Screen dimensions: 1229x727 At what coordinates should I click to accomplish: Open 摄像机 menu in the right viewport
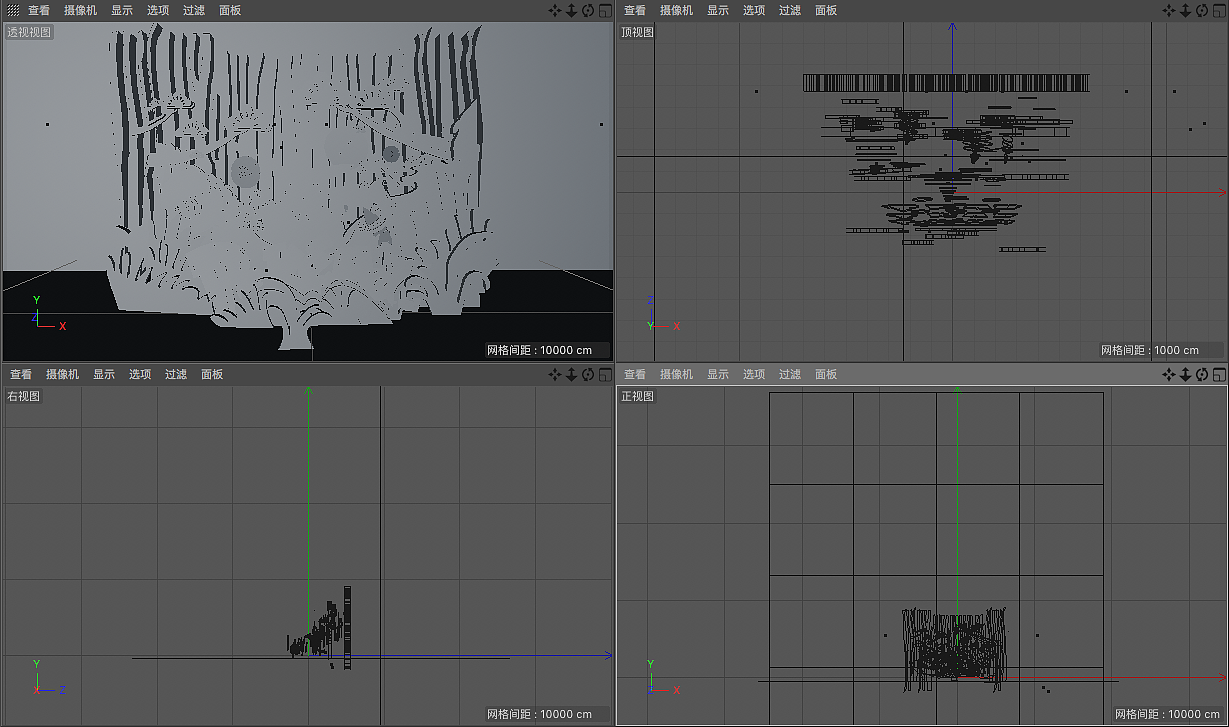coord(63,375)
